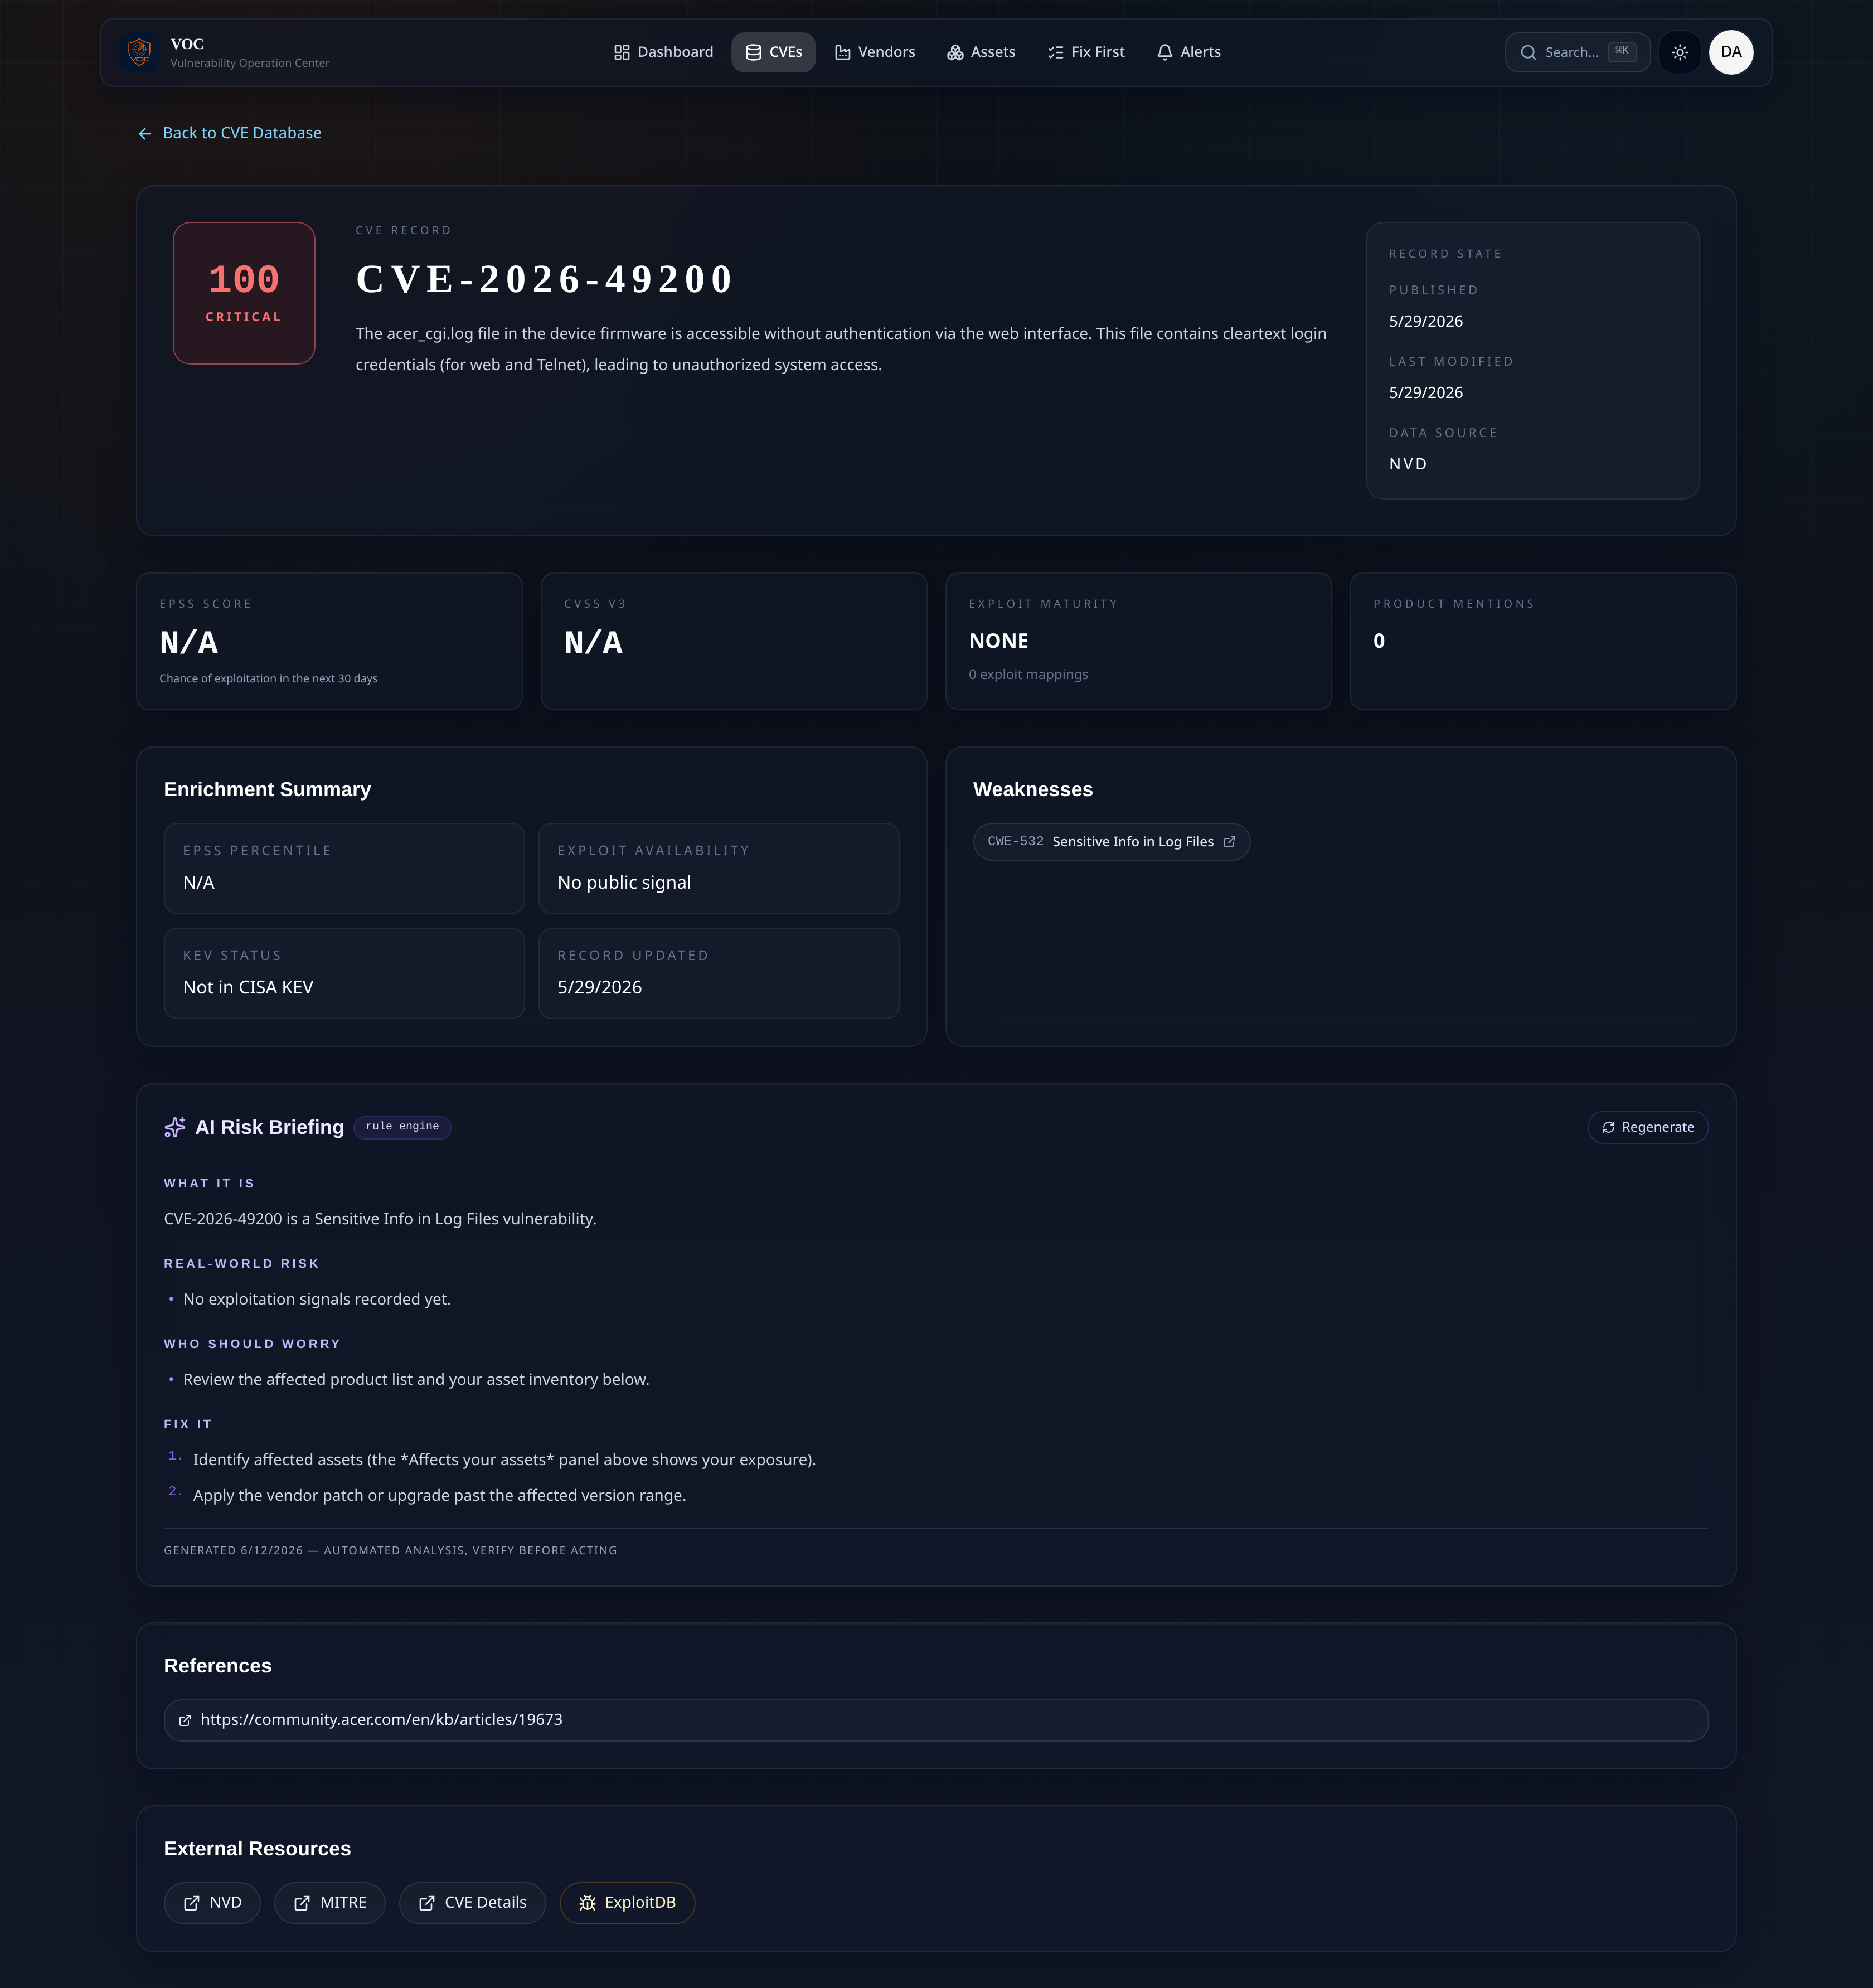The image size is (1873, 1988).
Task: Click the external link icon on CVE Details
Action: [426, 1903]
